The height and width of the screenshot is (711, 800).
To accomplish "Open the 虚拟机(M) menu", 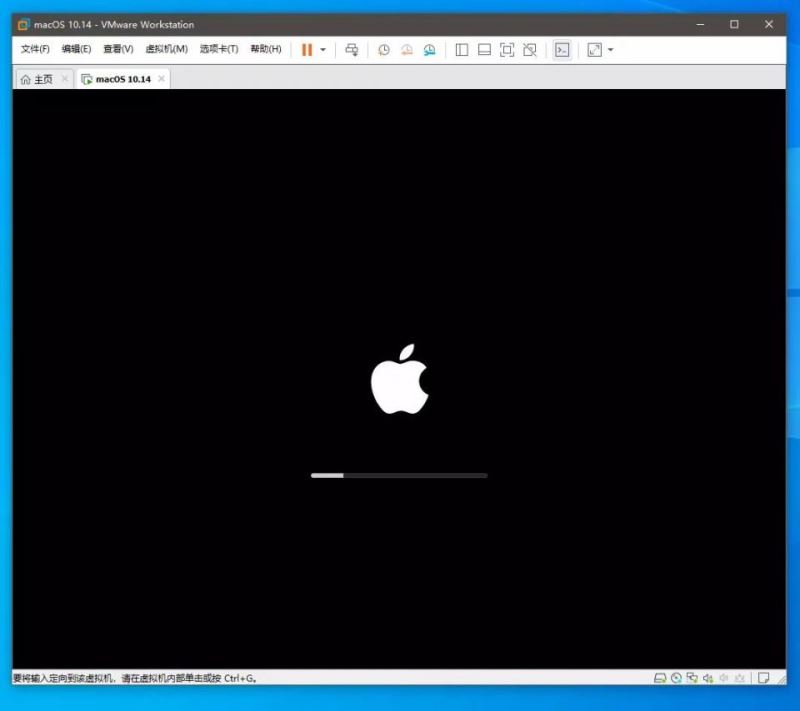I will pyautogui.click(x=167, y=49).
